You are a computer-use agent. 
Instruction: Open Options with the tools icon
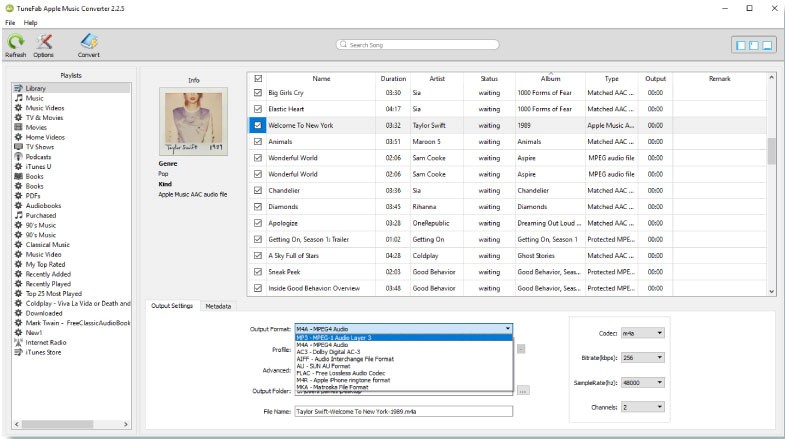pos(43,43)
